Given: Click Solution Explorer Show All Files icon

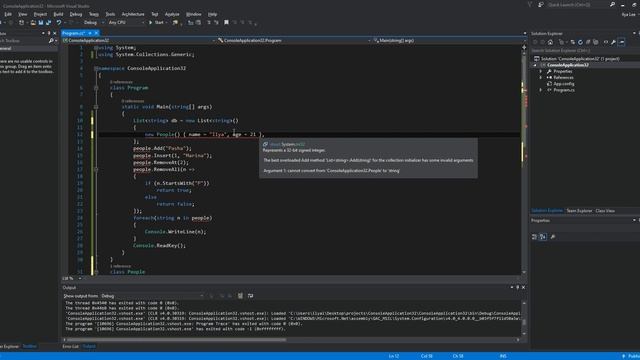Looking at the screenshot, I should [x=596, y=42].
